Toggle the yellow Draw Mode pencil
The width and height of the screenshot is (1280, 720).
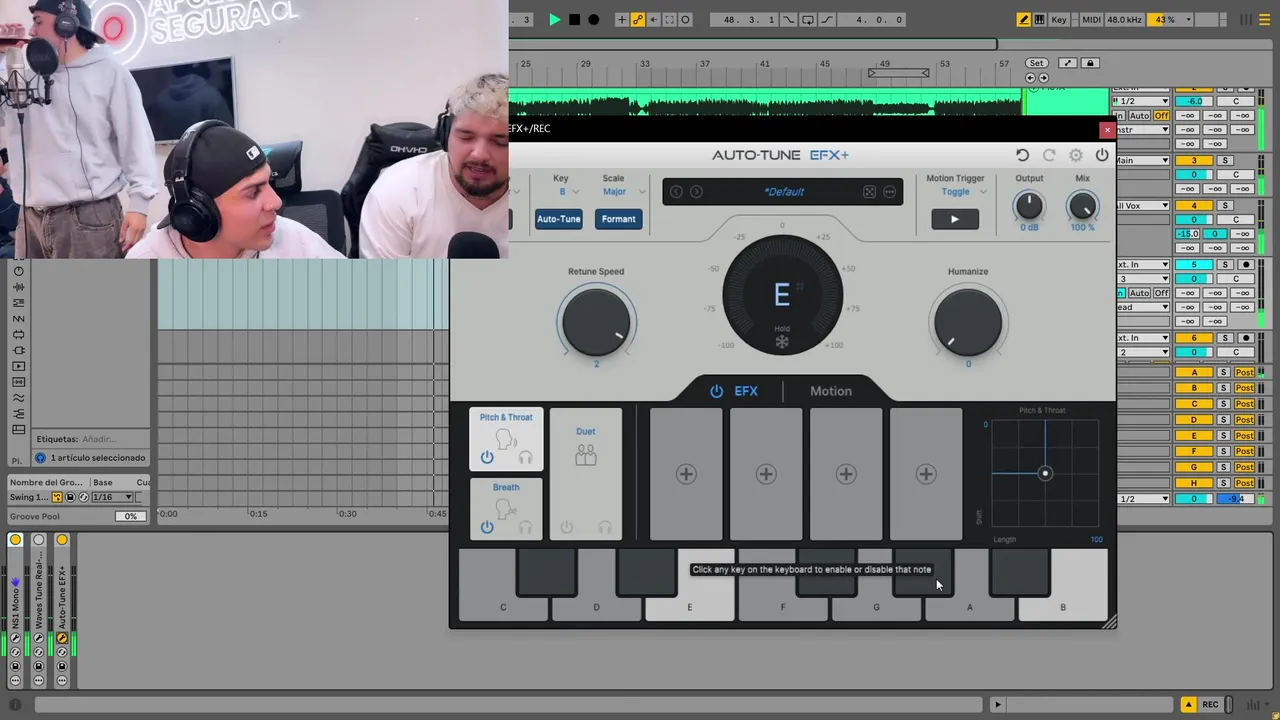(x=1023, y=19)
